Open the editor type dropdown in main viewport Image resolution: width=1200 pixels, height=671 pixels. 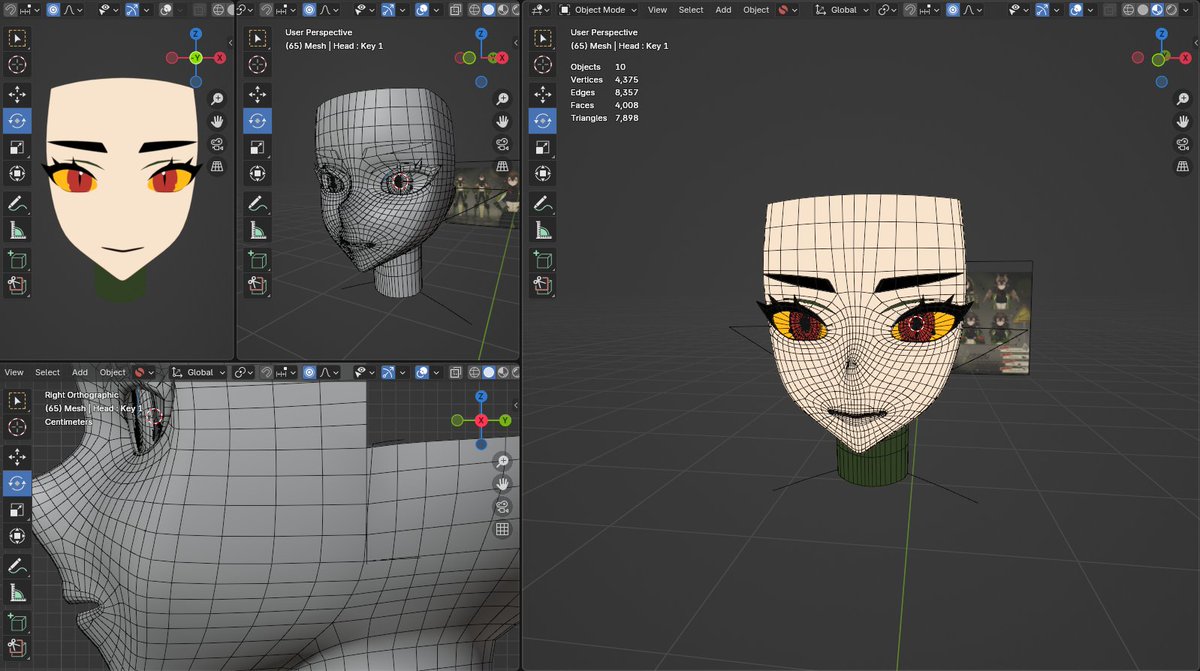point(540,10)
